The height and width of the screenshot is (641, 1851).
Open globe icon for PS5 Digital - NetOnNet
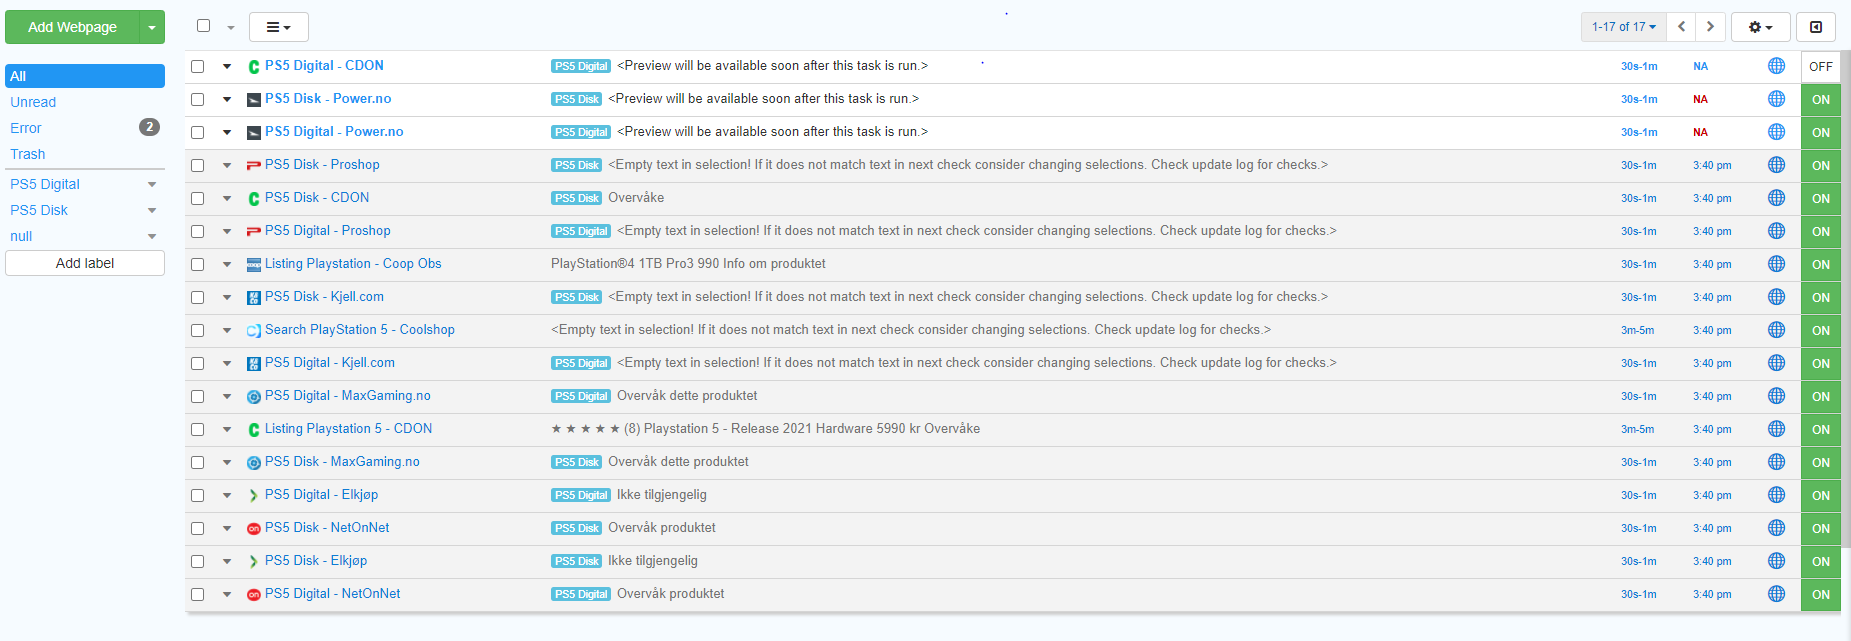[1776, 594]
